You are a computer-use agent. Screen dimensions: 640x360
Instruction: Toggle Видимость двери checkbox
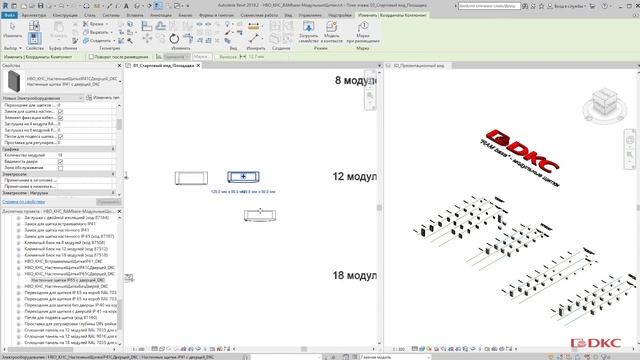pos(60,162)
